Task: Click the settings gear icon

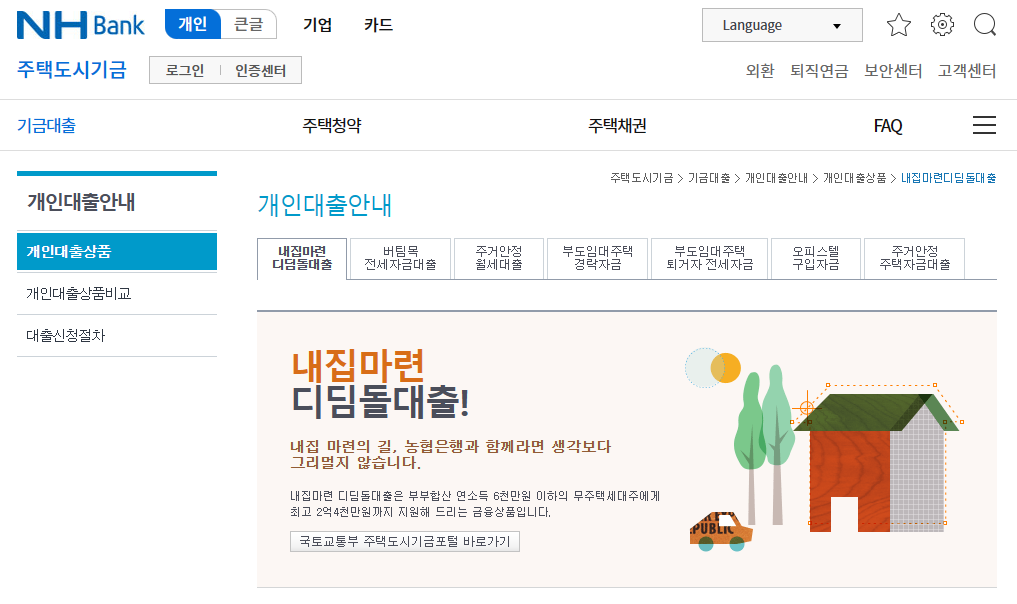Action: (941, 25)
